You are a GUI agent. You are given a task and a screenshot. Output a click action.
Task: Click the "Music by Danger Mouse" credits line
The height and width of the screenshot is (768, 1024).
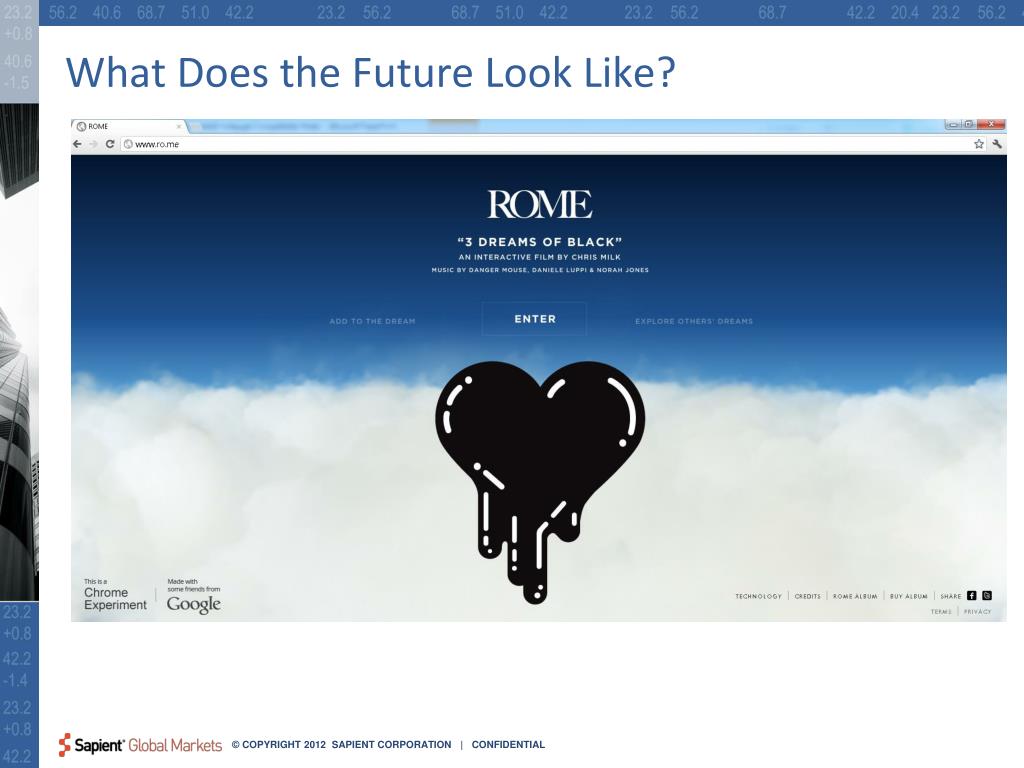[539, 270]
